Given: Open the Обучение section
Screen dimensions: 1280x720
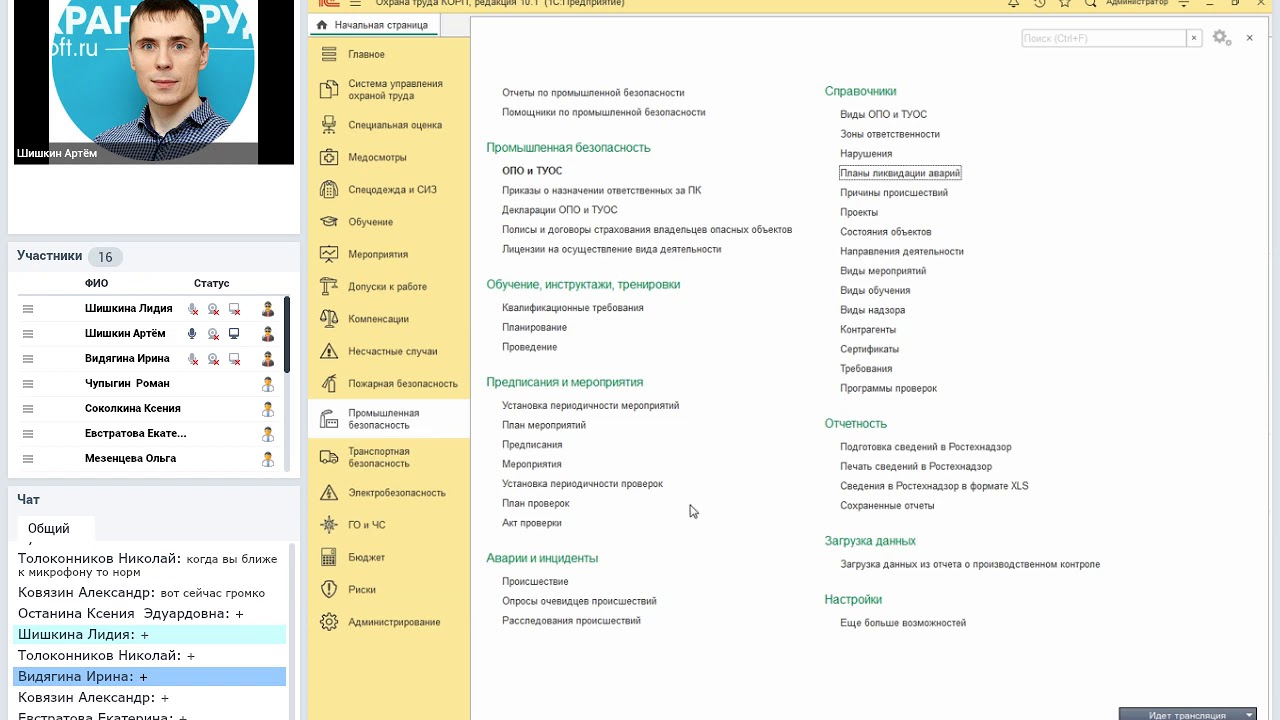Looking at the screenshot, I should 389,222.
